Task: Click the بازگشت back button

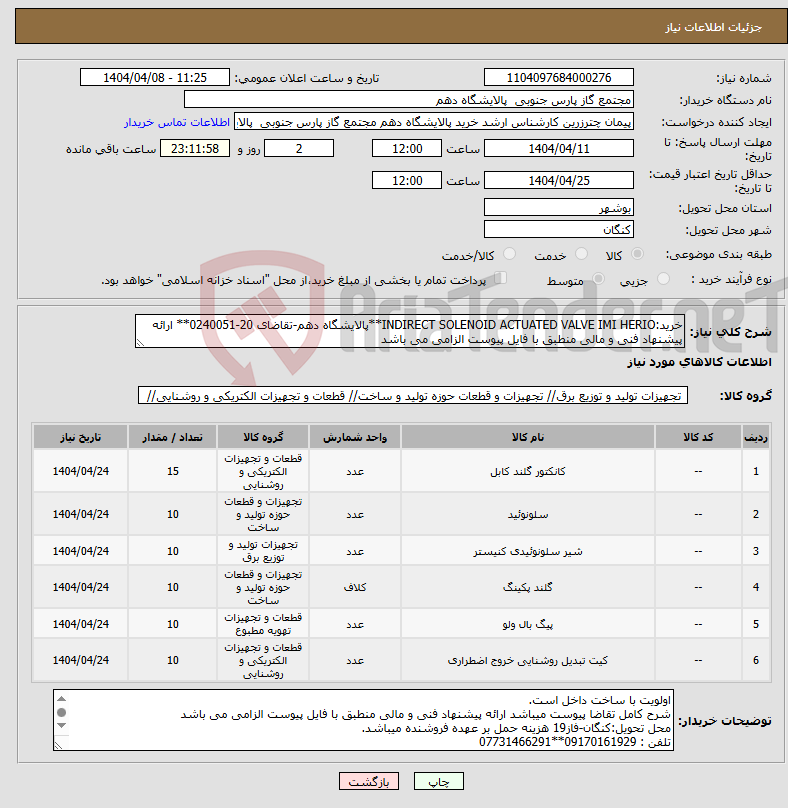Action: (368, 781)
